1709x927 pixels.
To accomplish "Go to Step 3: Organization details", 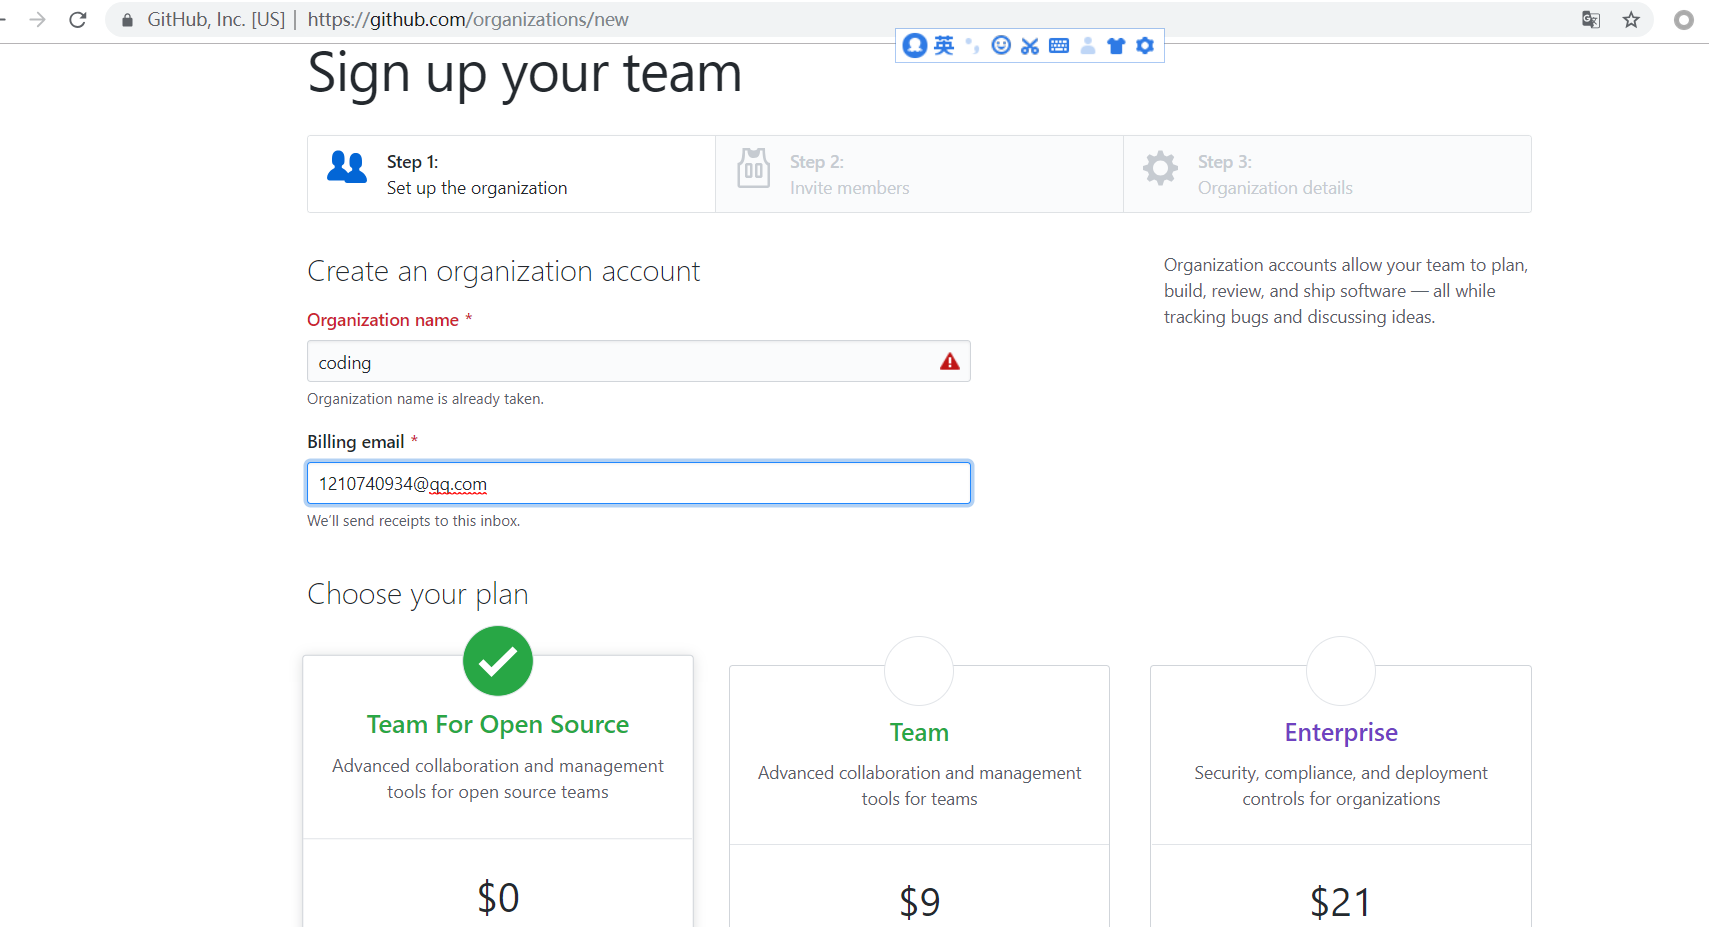I will tap(1328, 174).
